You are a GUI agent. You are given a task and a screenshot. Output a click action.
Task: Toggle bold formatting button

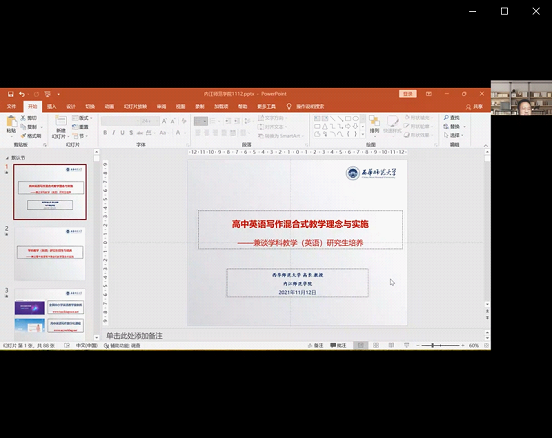105,133
